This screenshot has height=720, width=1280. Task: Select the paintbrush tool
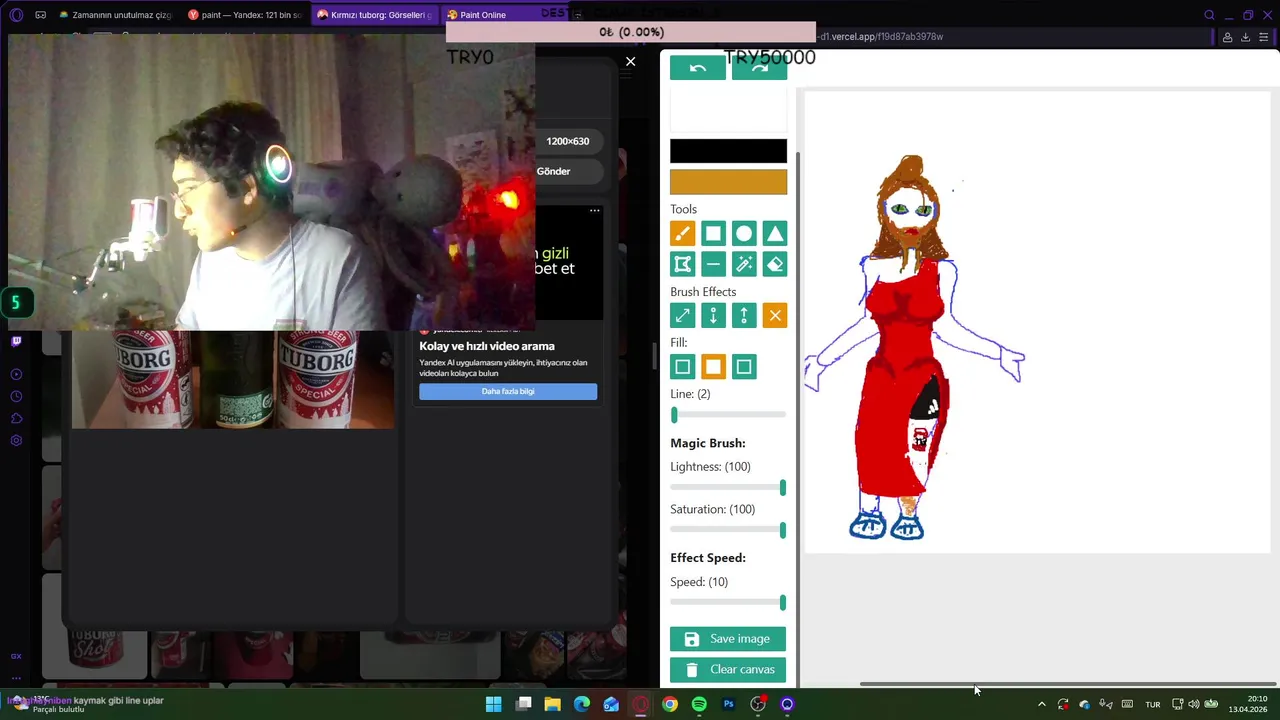(x=682, y=234)
